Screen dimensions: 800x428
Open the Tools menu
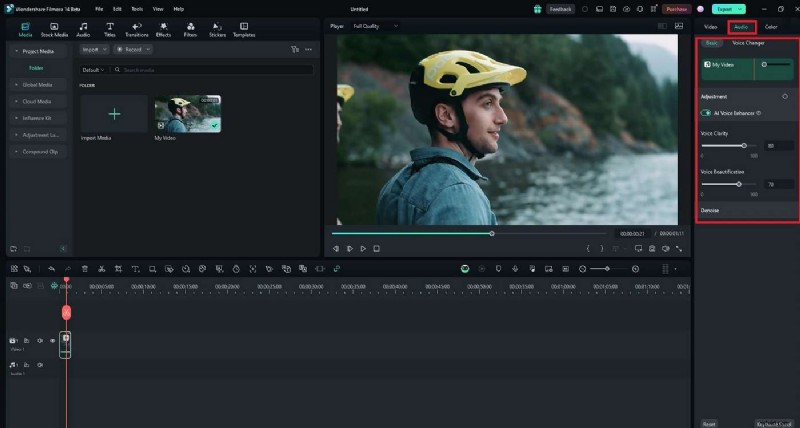pyautogui.click(x=137, y=8)
